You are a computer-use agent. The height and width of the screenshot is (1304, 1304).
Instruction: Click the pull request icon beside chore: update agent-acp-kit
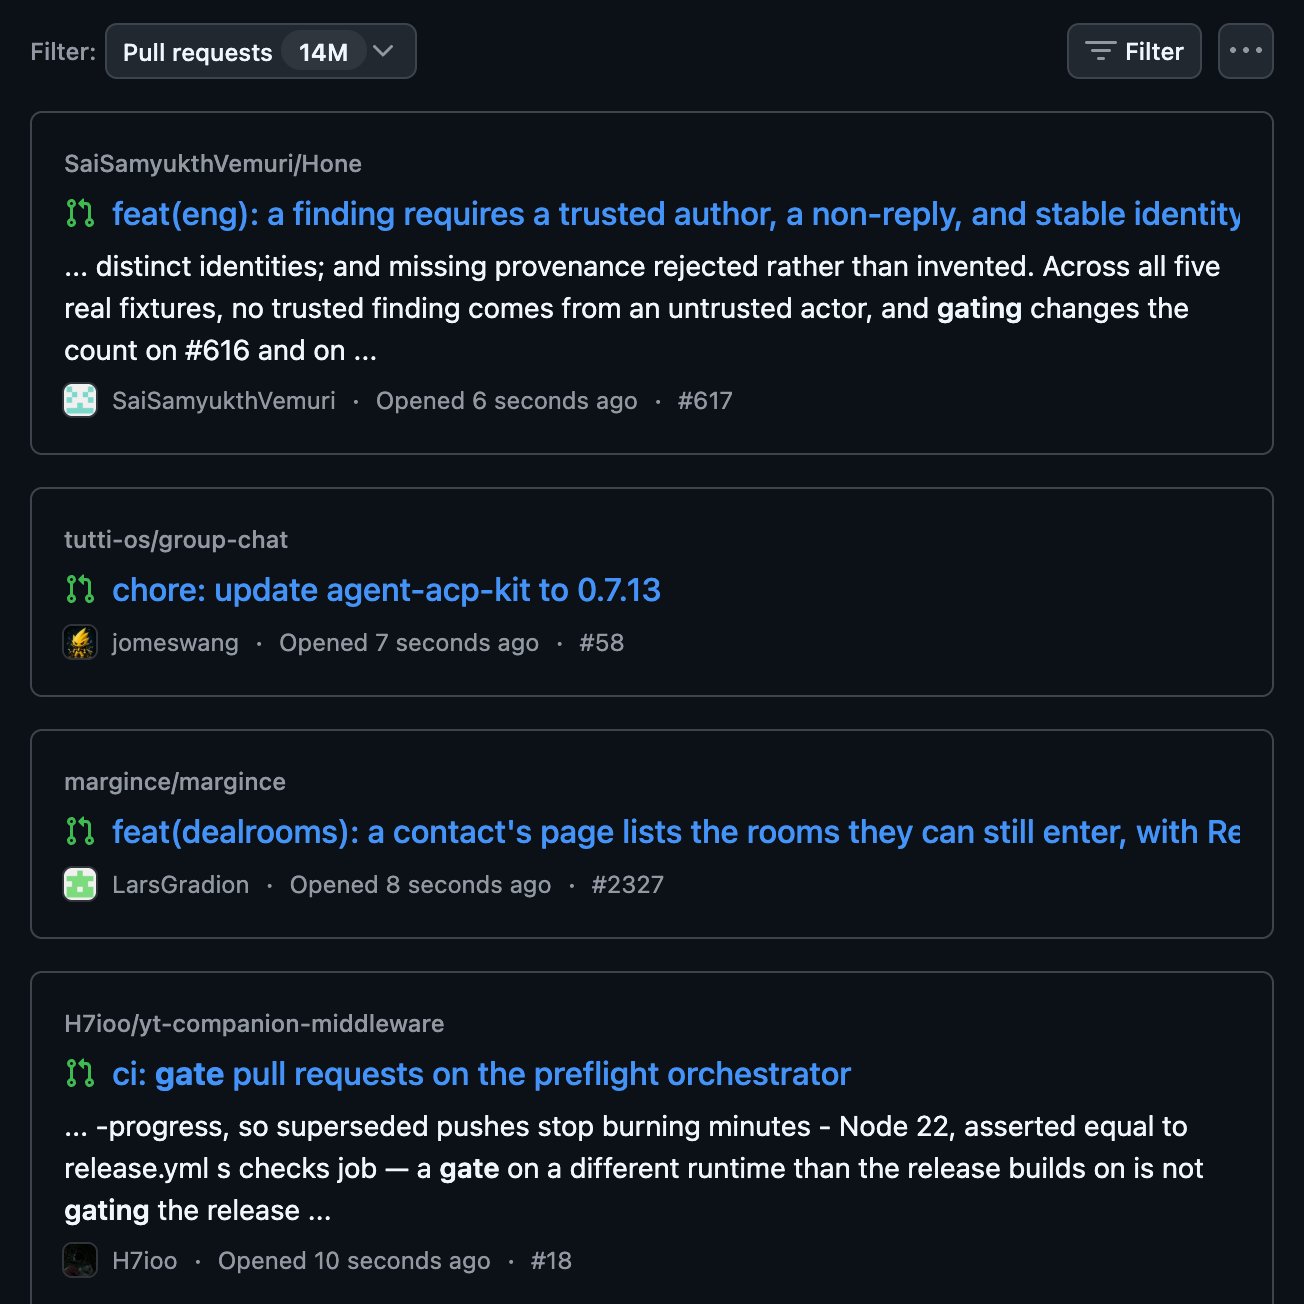80,589
